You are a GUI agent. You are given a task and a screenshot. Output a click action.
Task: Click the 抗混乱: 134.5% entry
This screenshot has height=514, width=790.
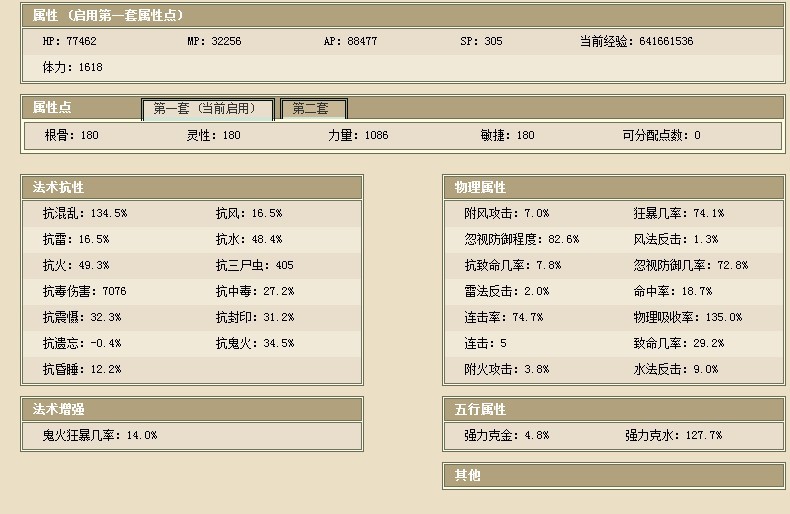pyautogui.click(x=85, y=213)
